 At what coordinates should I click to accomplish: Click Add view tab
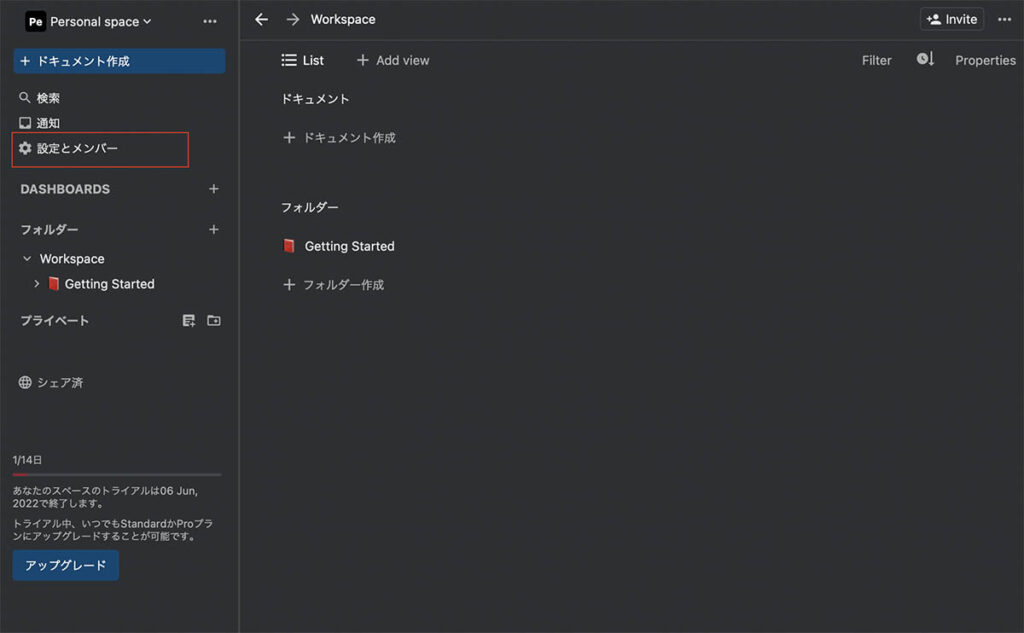[x=393, y=60]
